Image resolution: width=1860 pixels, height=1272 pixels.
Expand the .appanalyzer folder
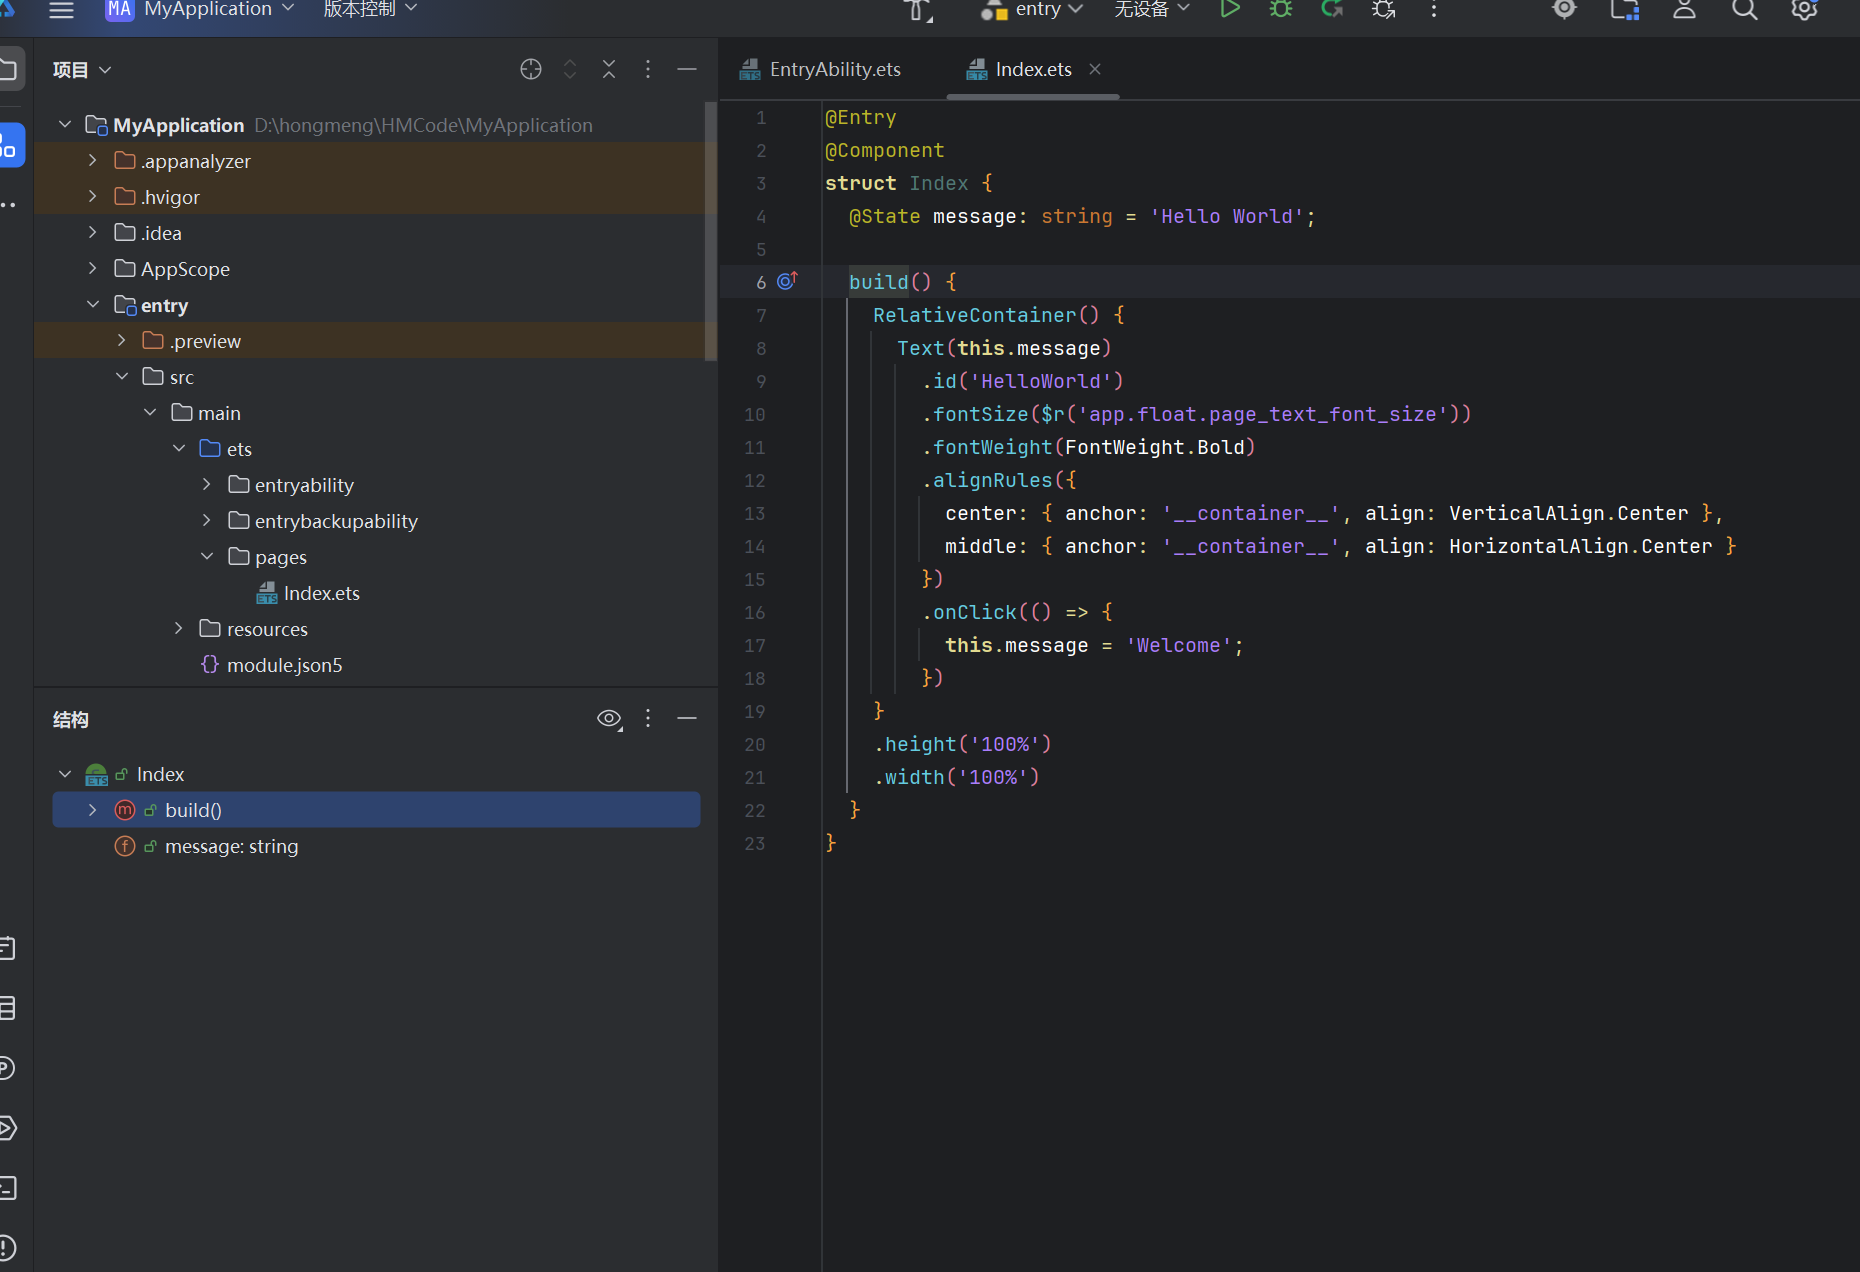pos(93,160)
